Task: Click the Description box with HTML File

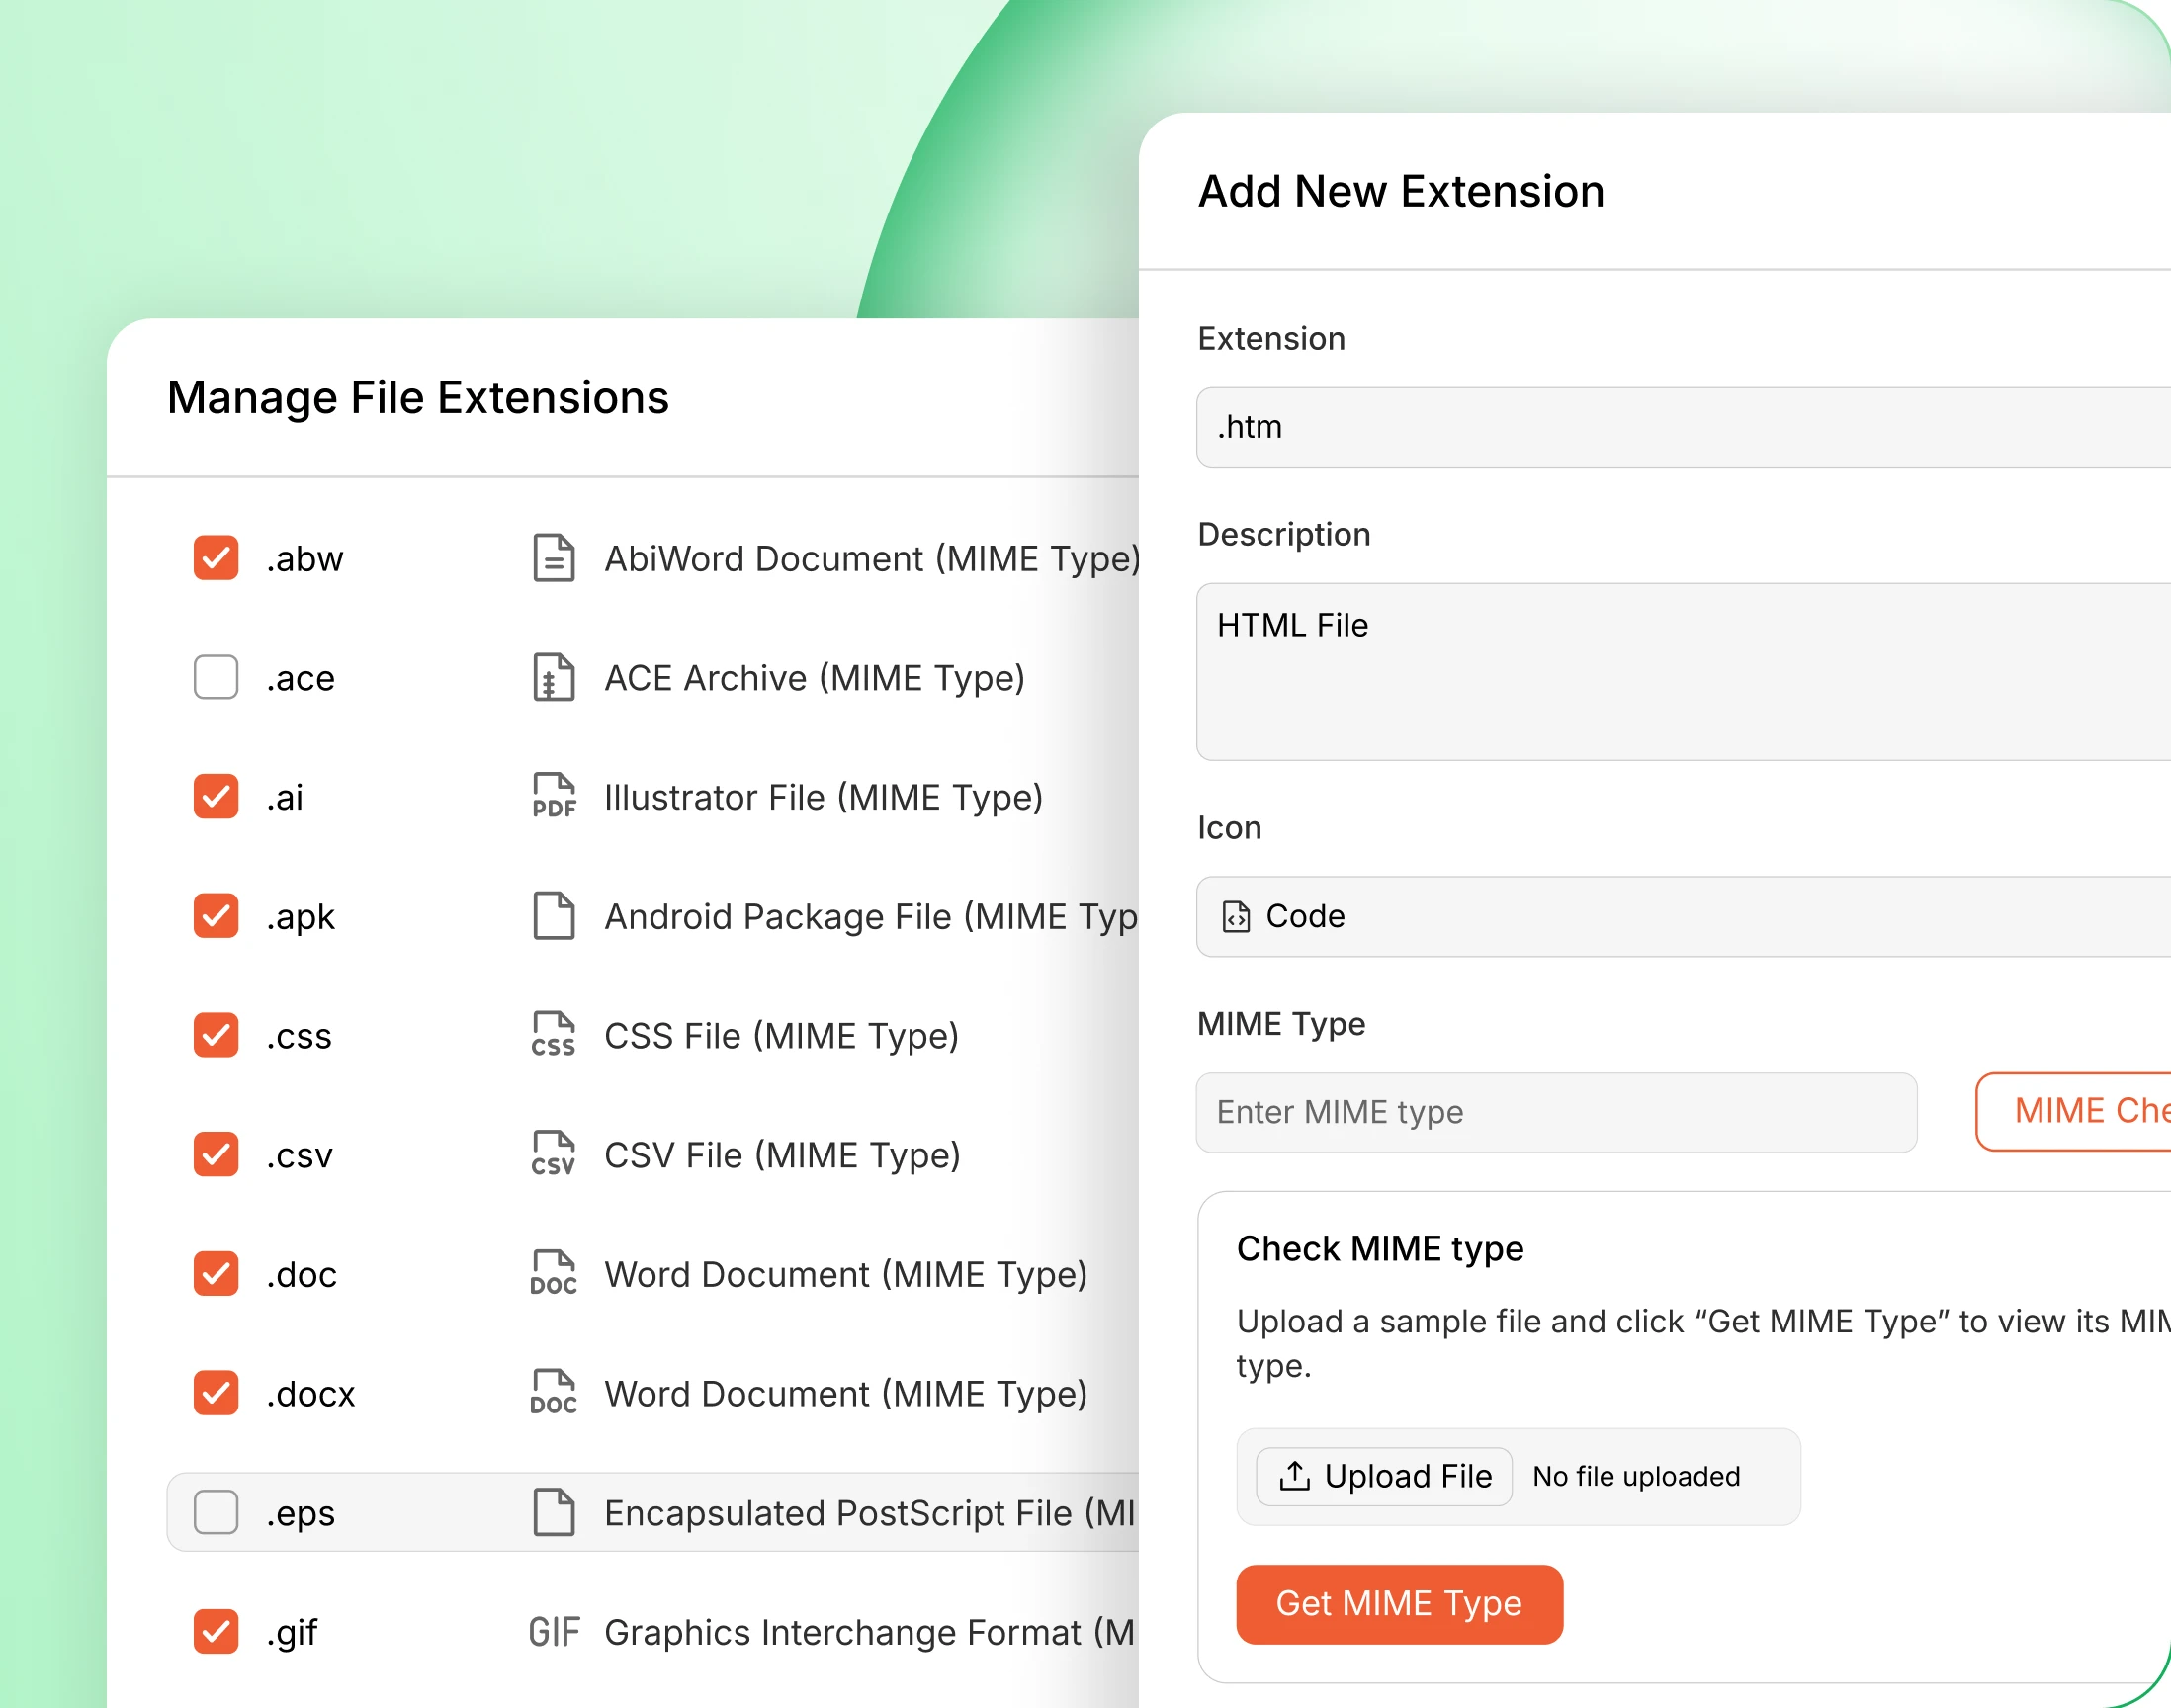Action: [1684, 672]
